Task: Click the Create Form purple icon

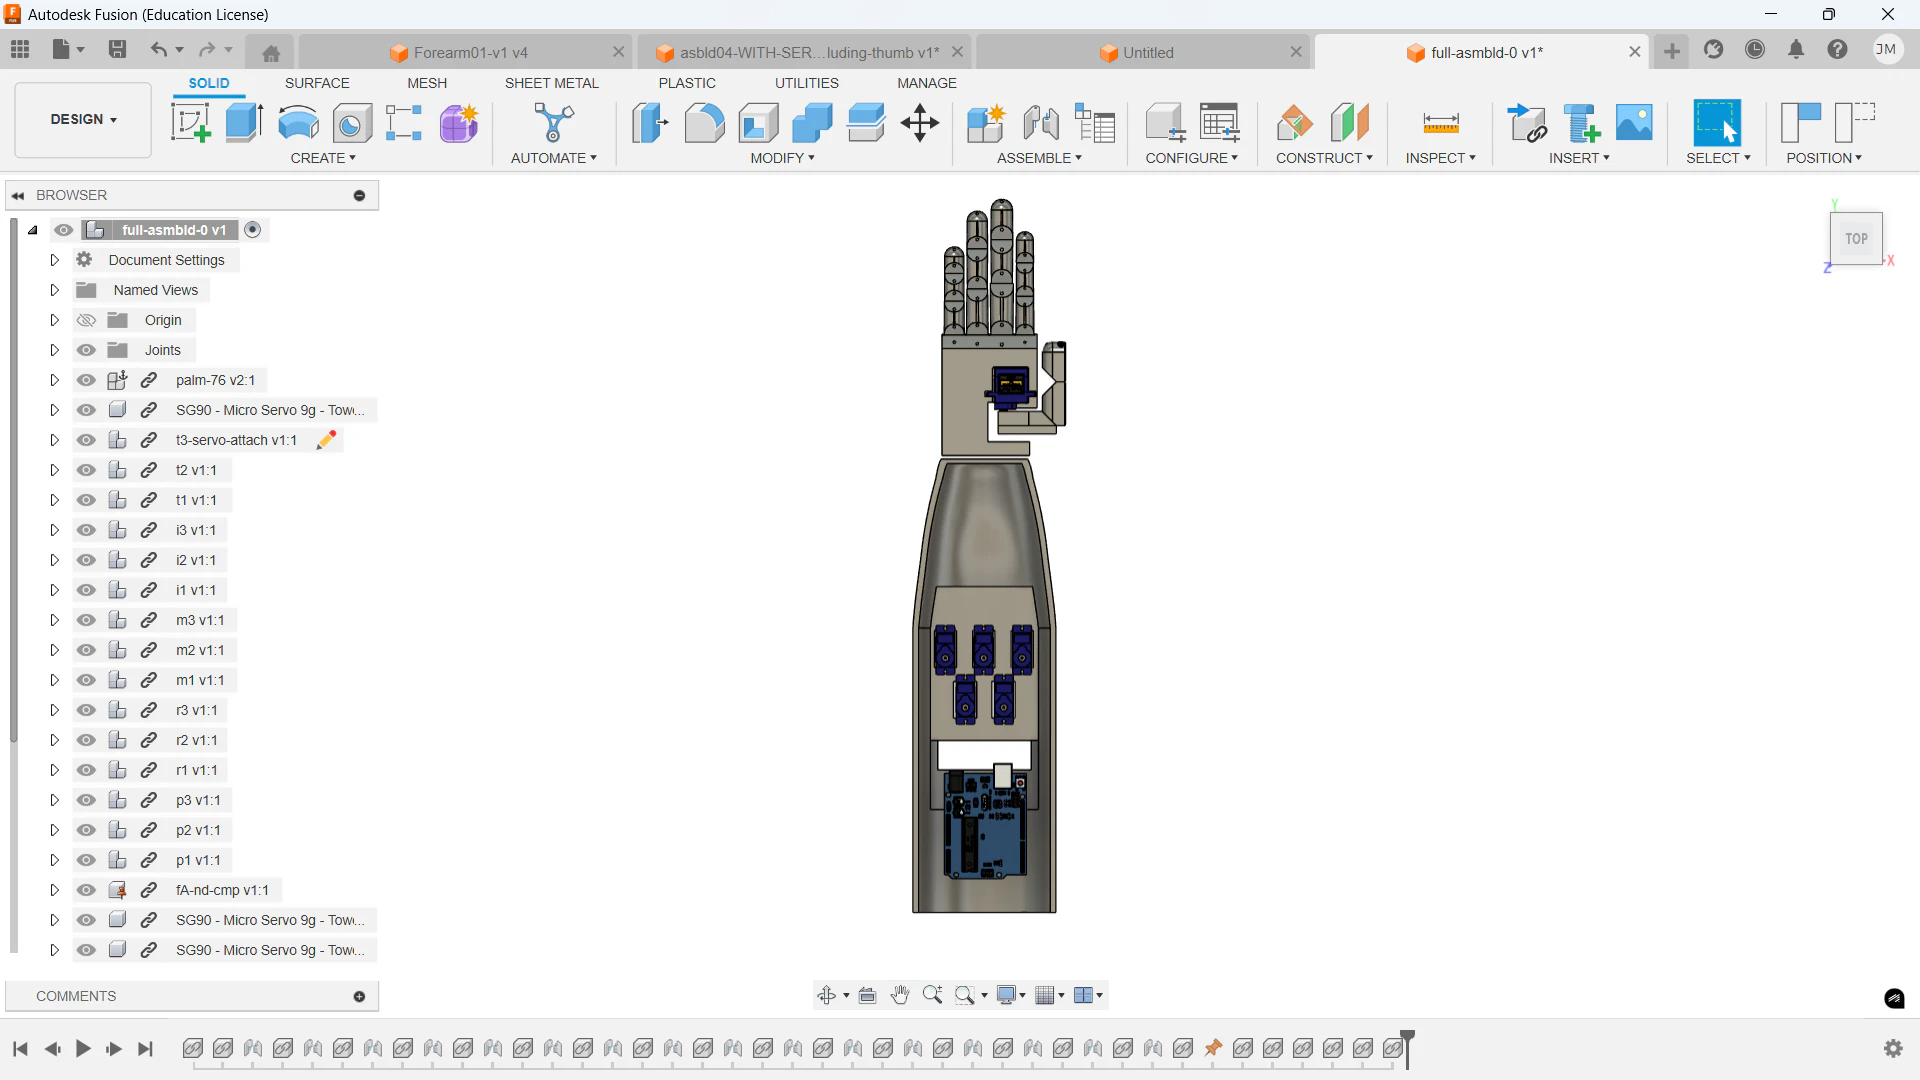Action: click(x=459, y=123)
